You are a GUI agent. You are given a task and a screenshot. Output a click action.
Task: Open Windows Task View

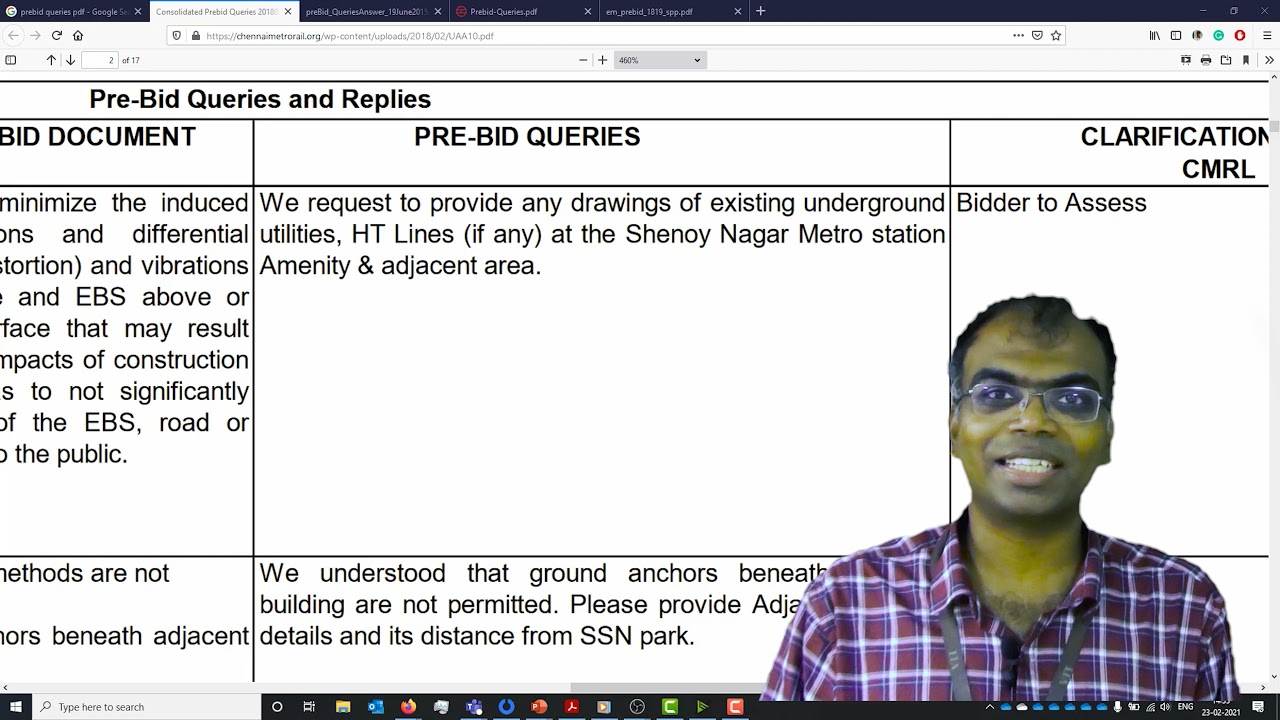coord(309,707)
